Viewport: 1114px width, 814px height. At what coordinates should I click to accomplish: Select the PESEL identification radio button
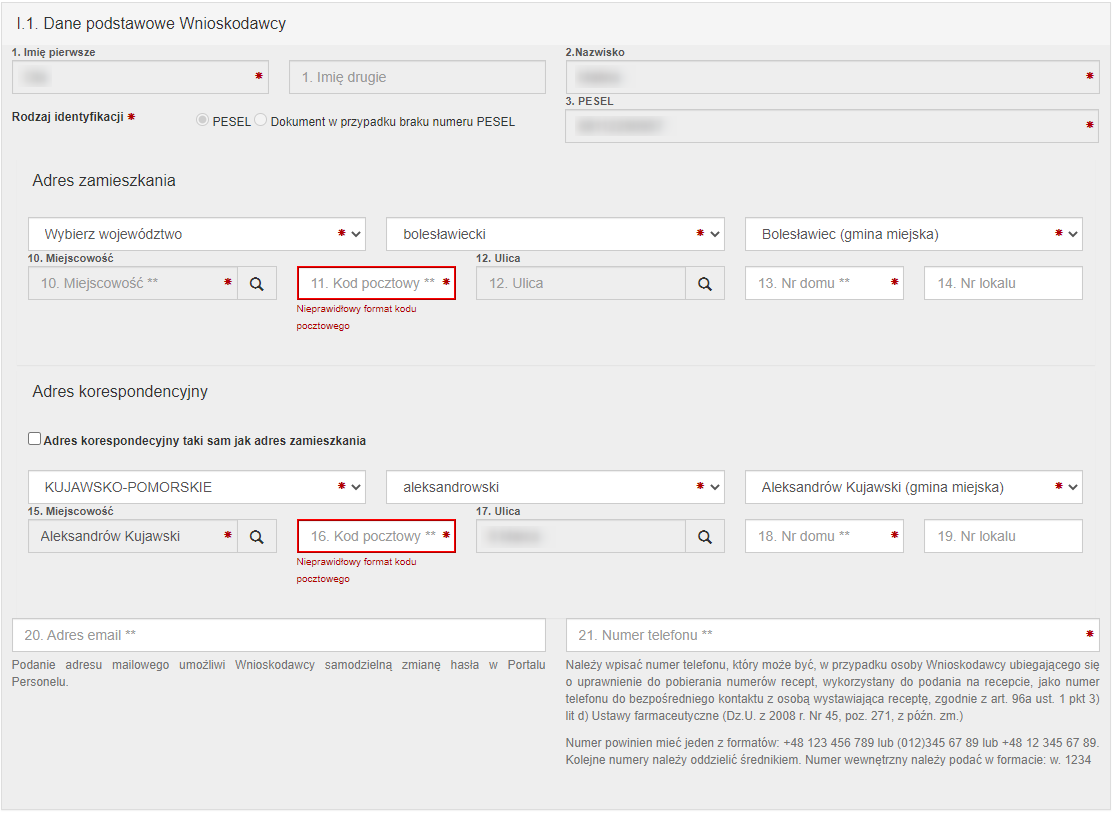coord(203,121)
